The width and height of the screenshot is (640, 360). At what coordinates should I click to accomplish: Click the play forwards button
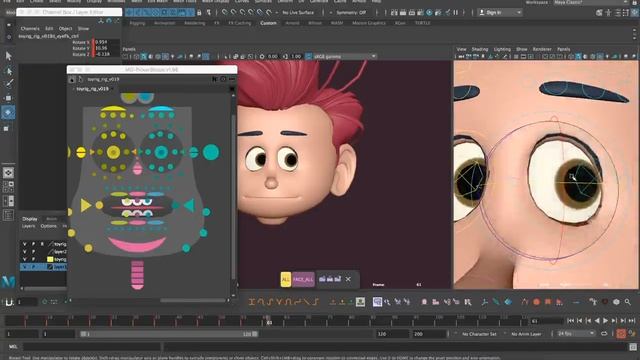pos(605,321)
